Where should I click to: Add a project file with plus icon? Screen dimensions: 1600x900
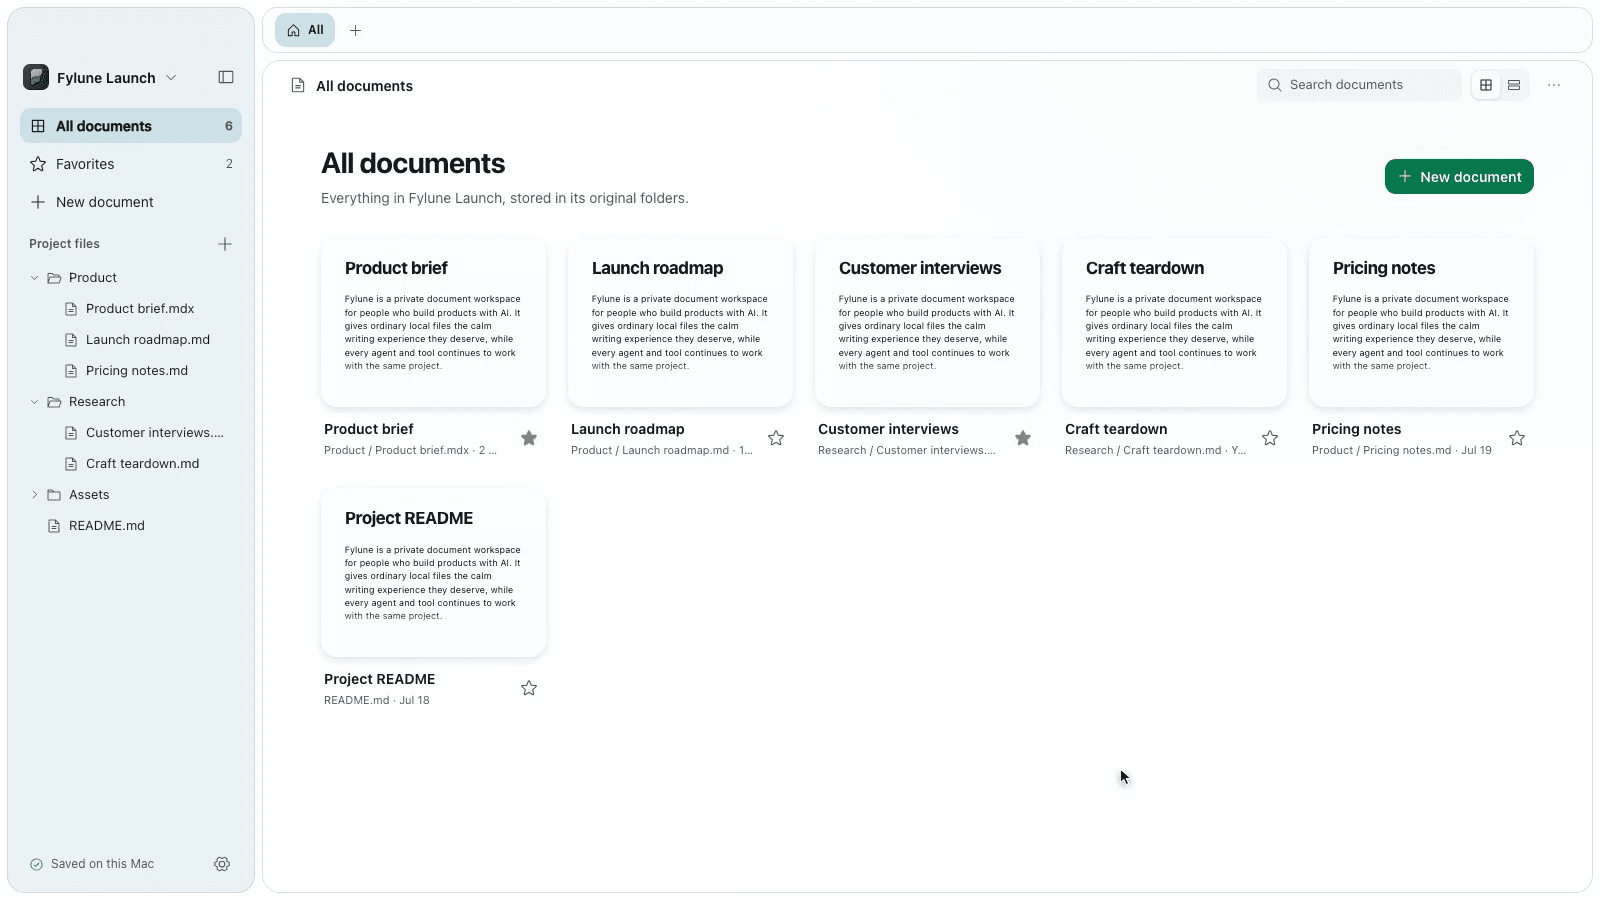click(x=225, y=244)
